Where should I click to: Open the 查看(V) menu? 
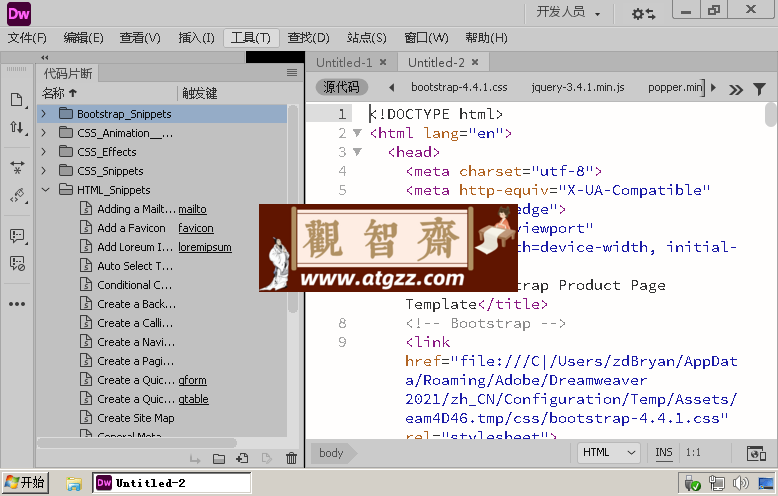click(x=140, y=38)
